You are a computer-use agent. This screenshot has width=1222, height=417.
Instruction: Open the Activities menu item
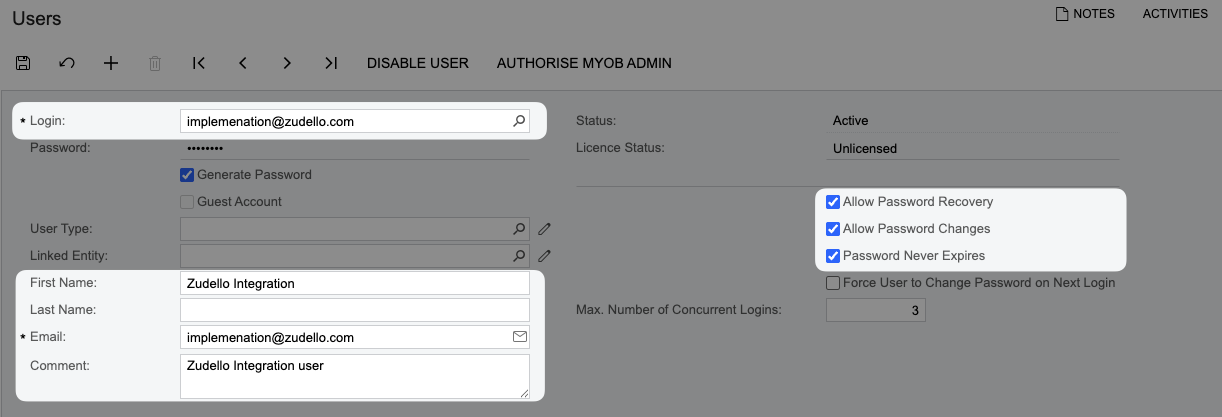click(1175, 14)
